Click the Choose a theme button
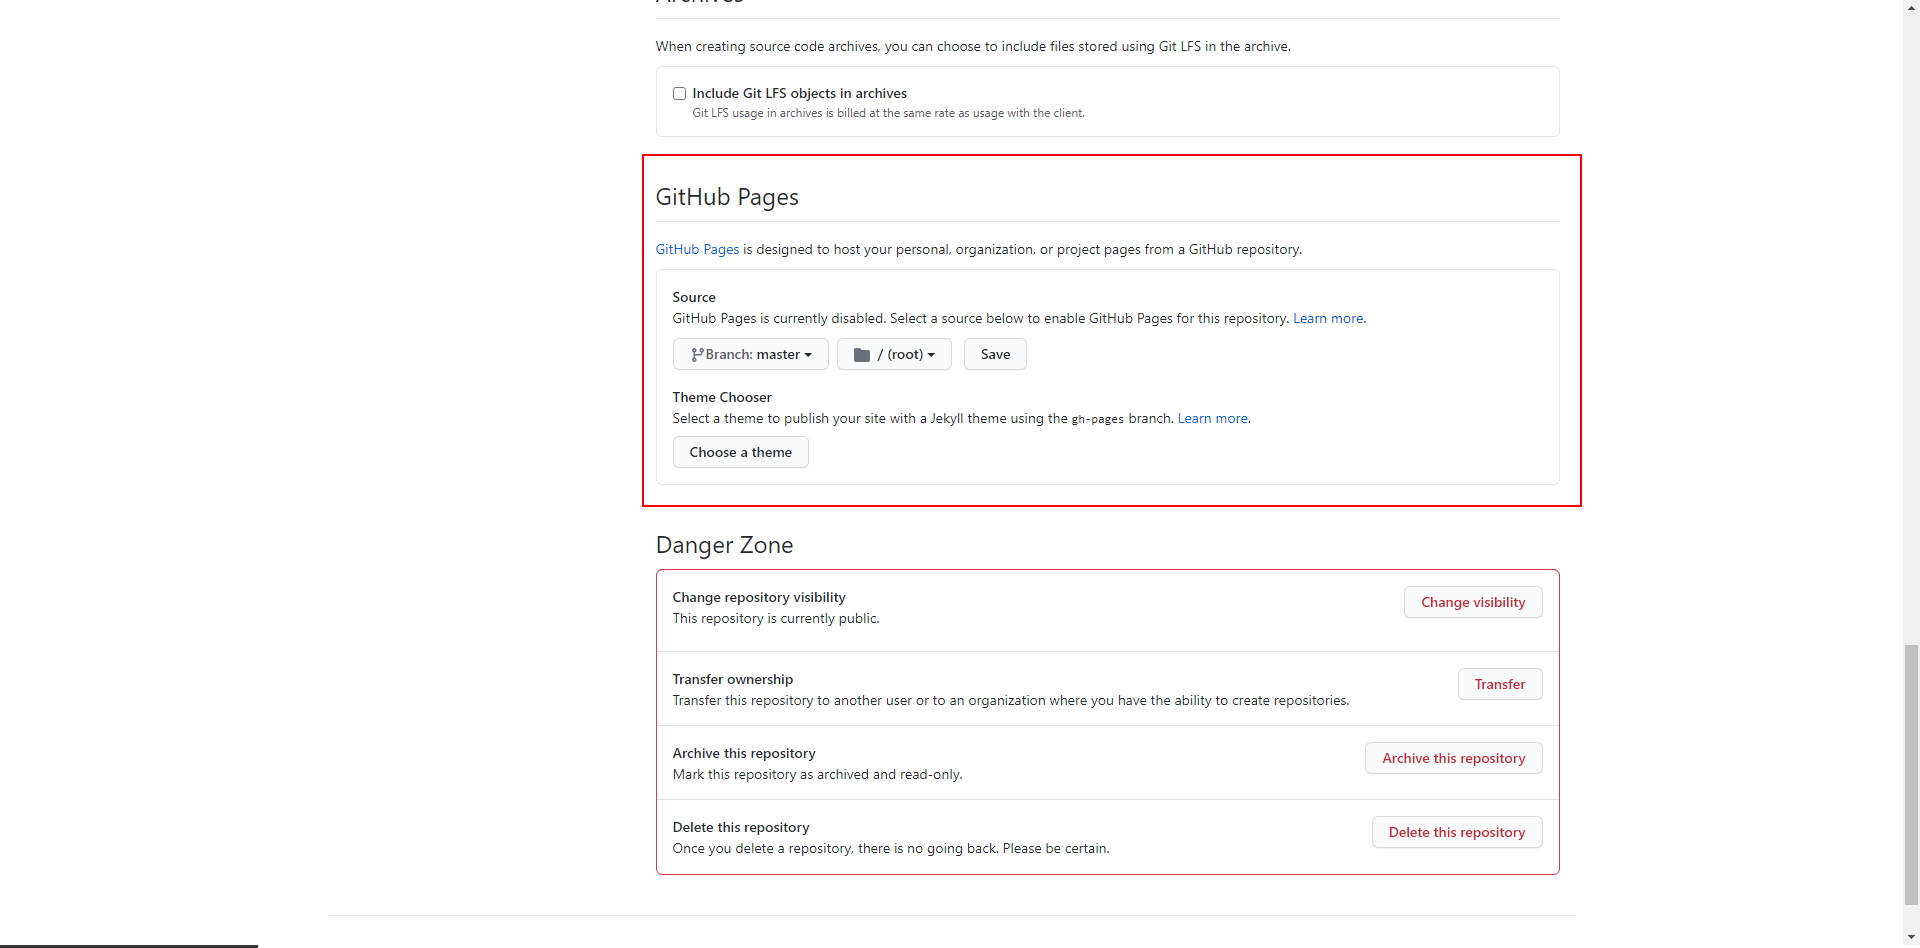The width and height of the screenshot is (1920, 948). pos(740,452)
